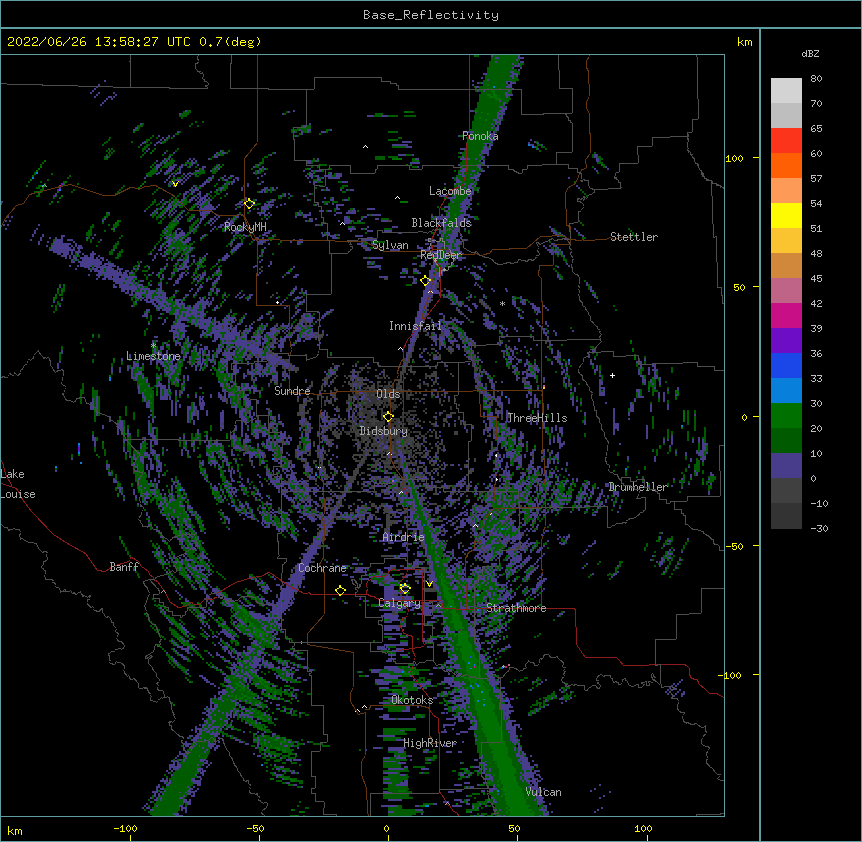Image resolution: width=862 pixels, height=842 pixels.
Task: Click the 50 tick on horizontal axis
Action: click(514, 828)
